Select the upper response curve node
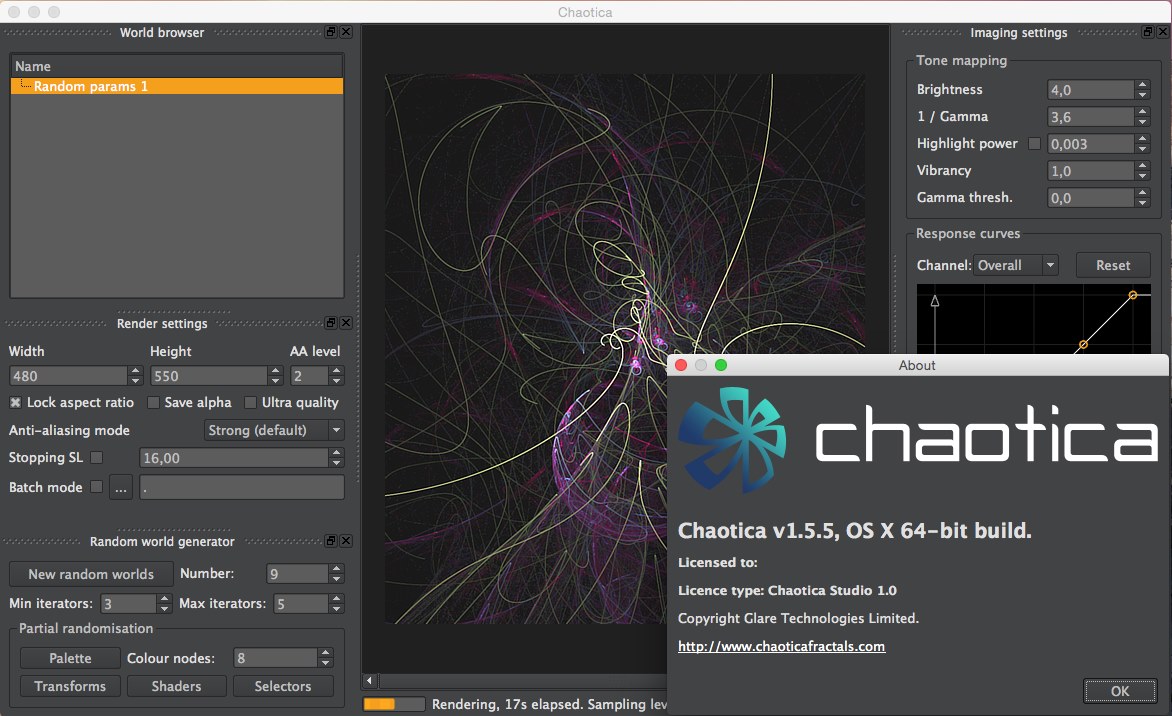This screenshot has width=1172, height=716. [x=1132, y=295]
